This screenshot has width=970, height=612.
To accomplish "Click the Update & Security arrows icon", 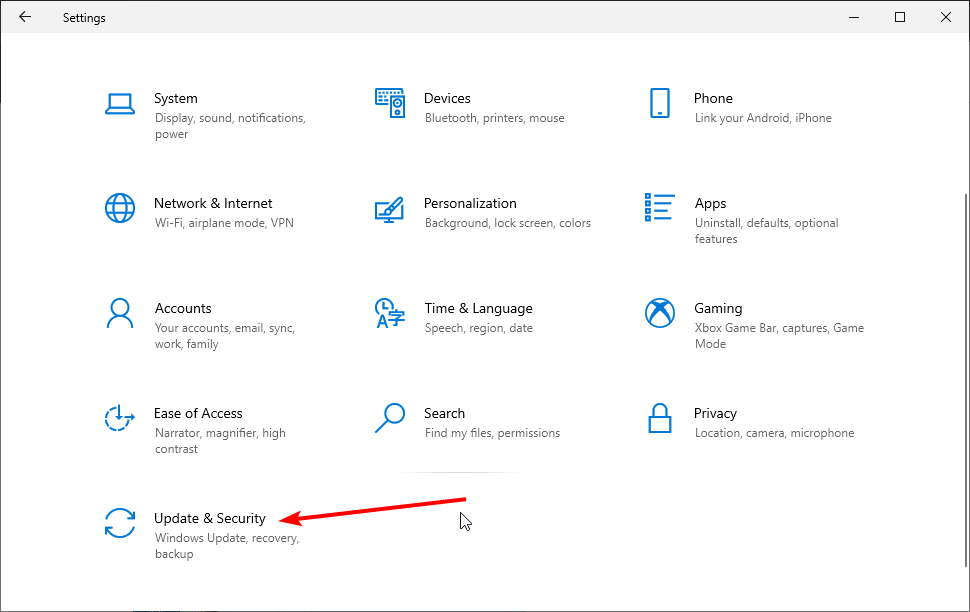I will (120, 523).
